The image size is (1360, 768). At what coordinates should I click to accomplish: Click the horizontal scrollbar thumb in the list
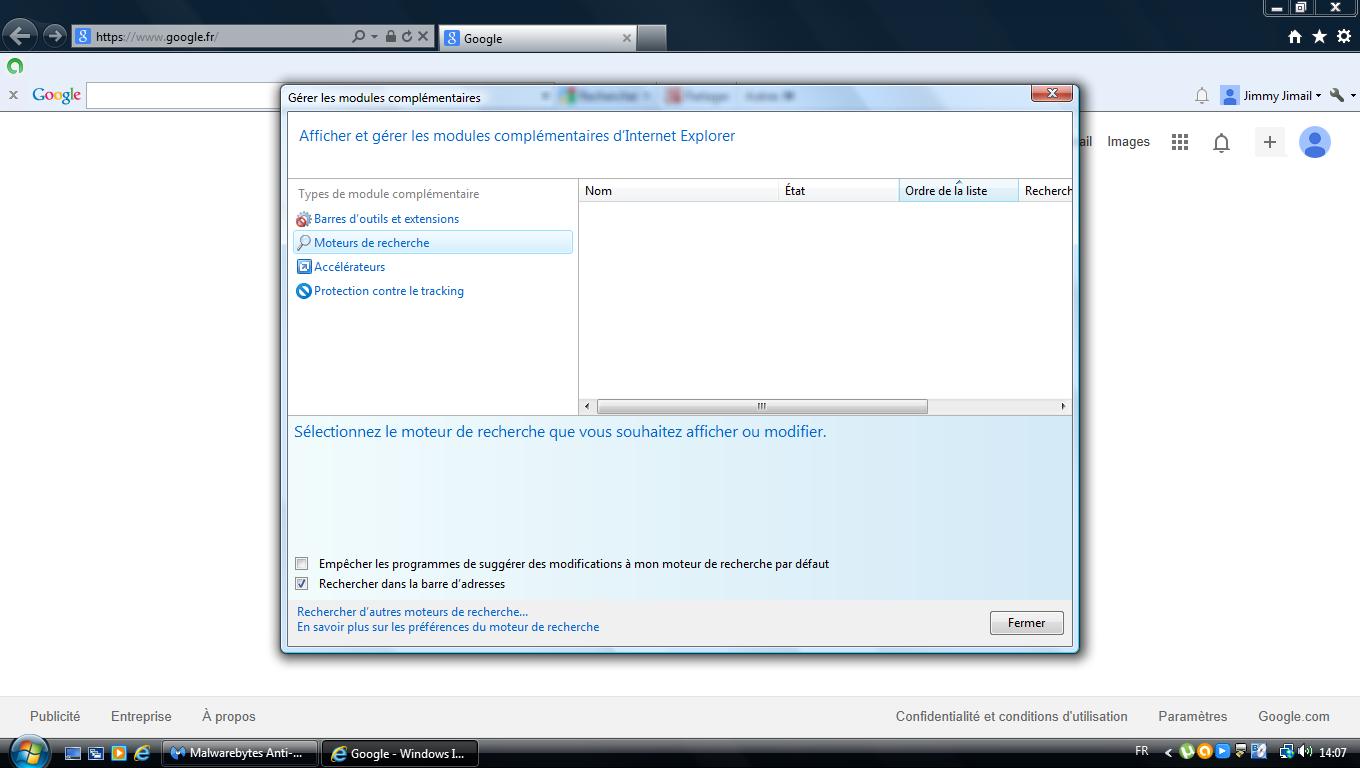point(762,406)
